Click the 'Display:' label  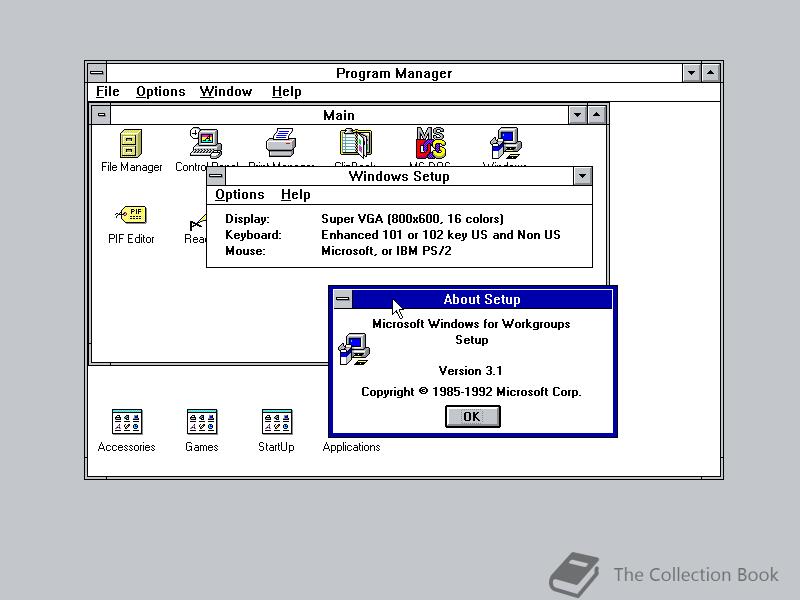(247, 219)
